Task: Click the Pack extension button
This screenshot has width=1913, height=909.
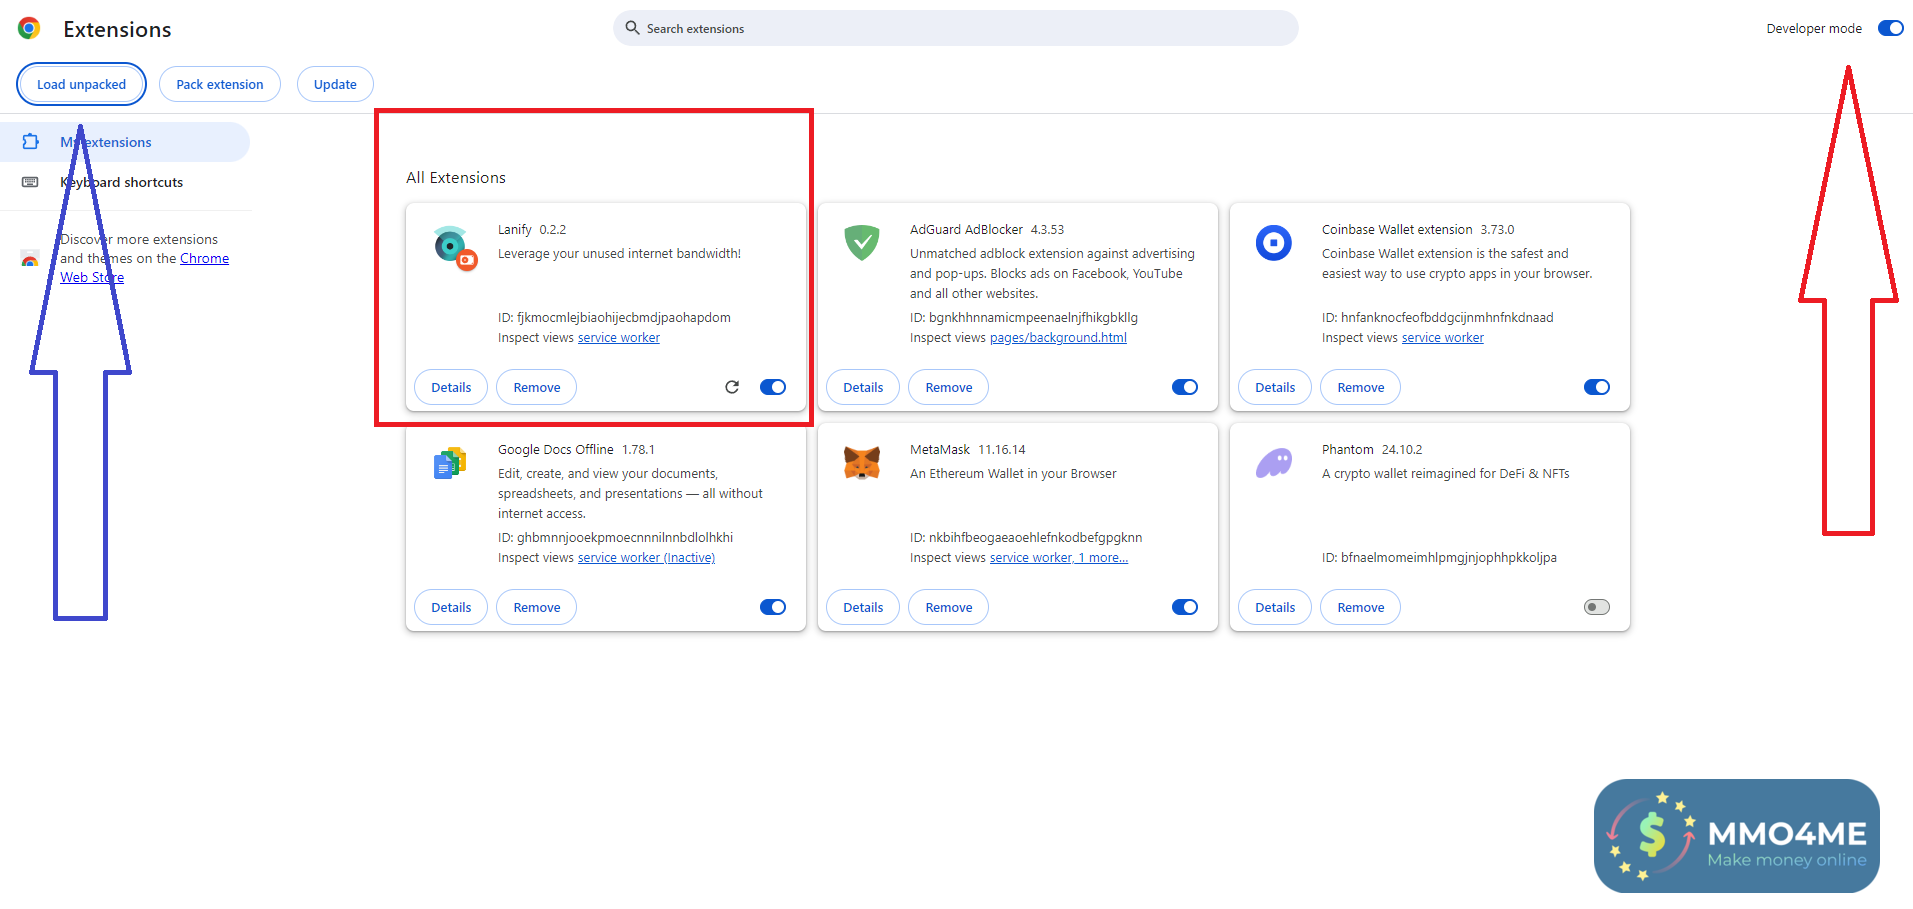Action: (220, 84)
